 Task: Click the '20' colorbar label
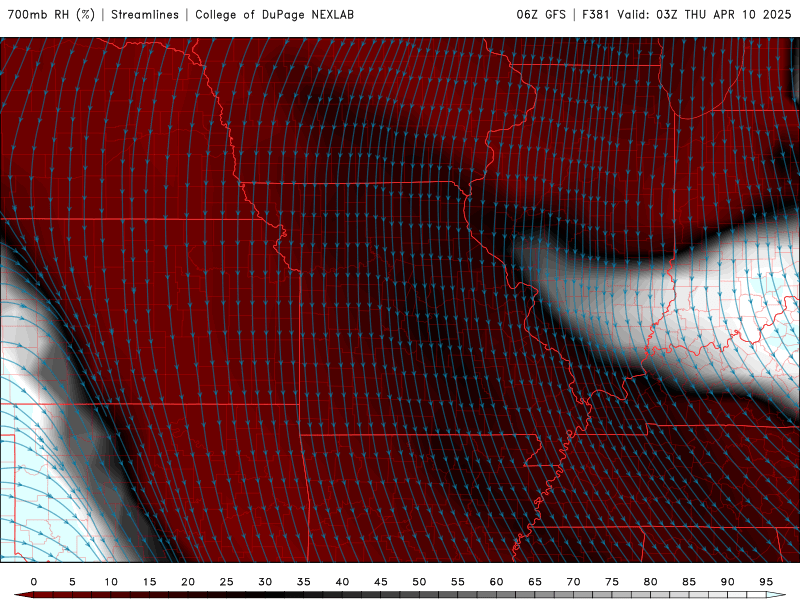(x=188, y=582)
